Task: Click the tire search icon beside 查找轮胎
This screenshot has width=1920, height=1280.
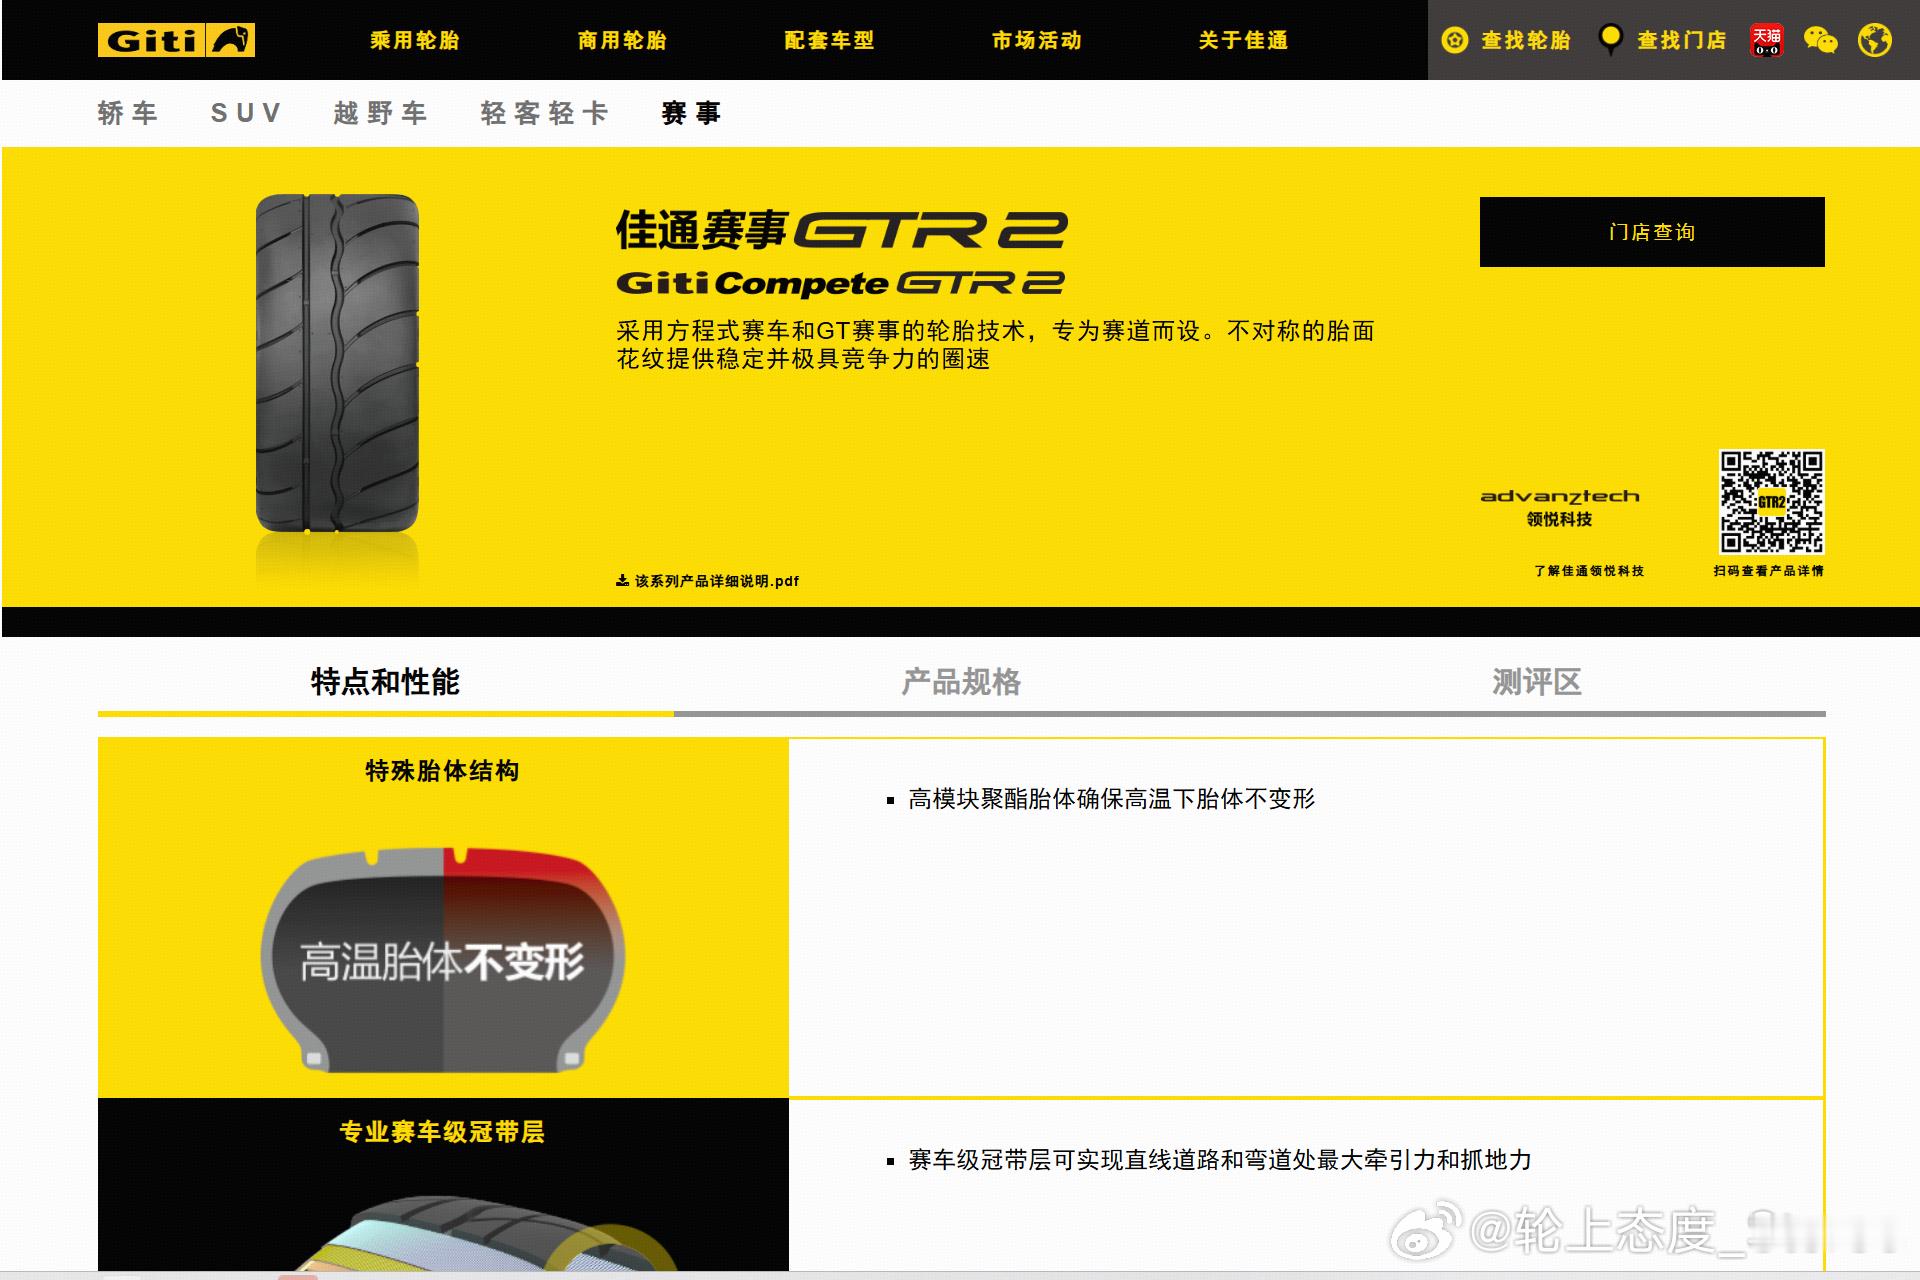Action: coord(1455,40)
